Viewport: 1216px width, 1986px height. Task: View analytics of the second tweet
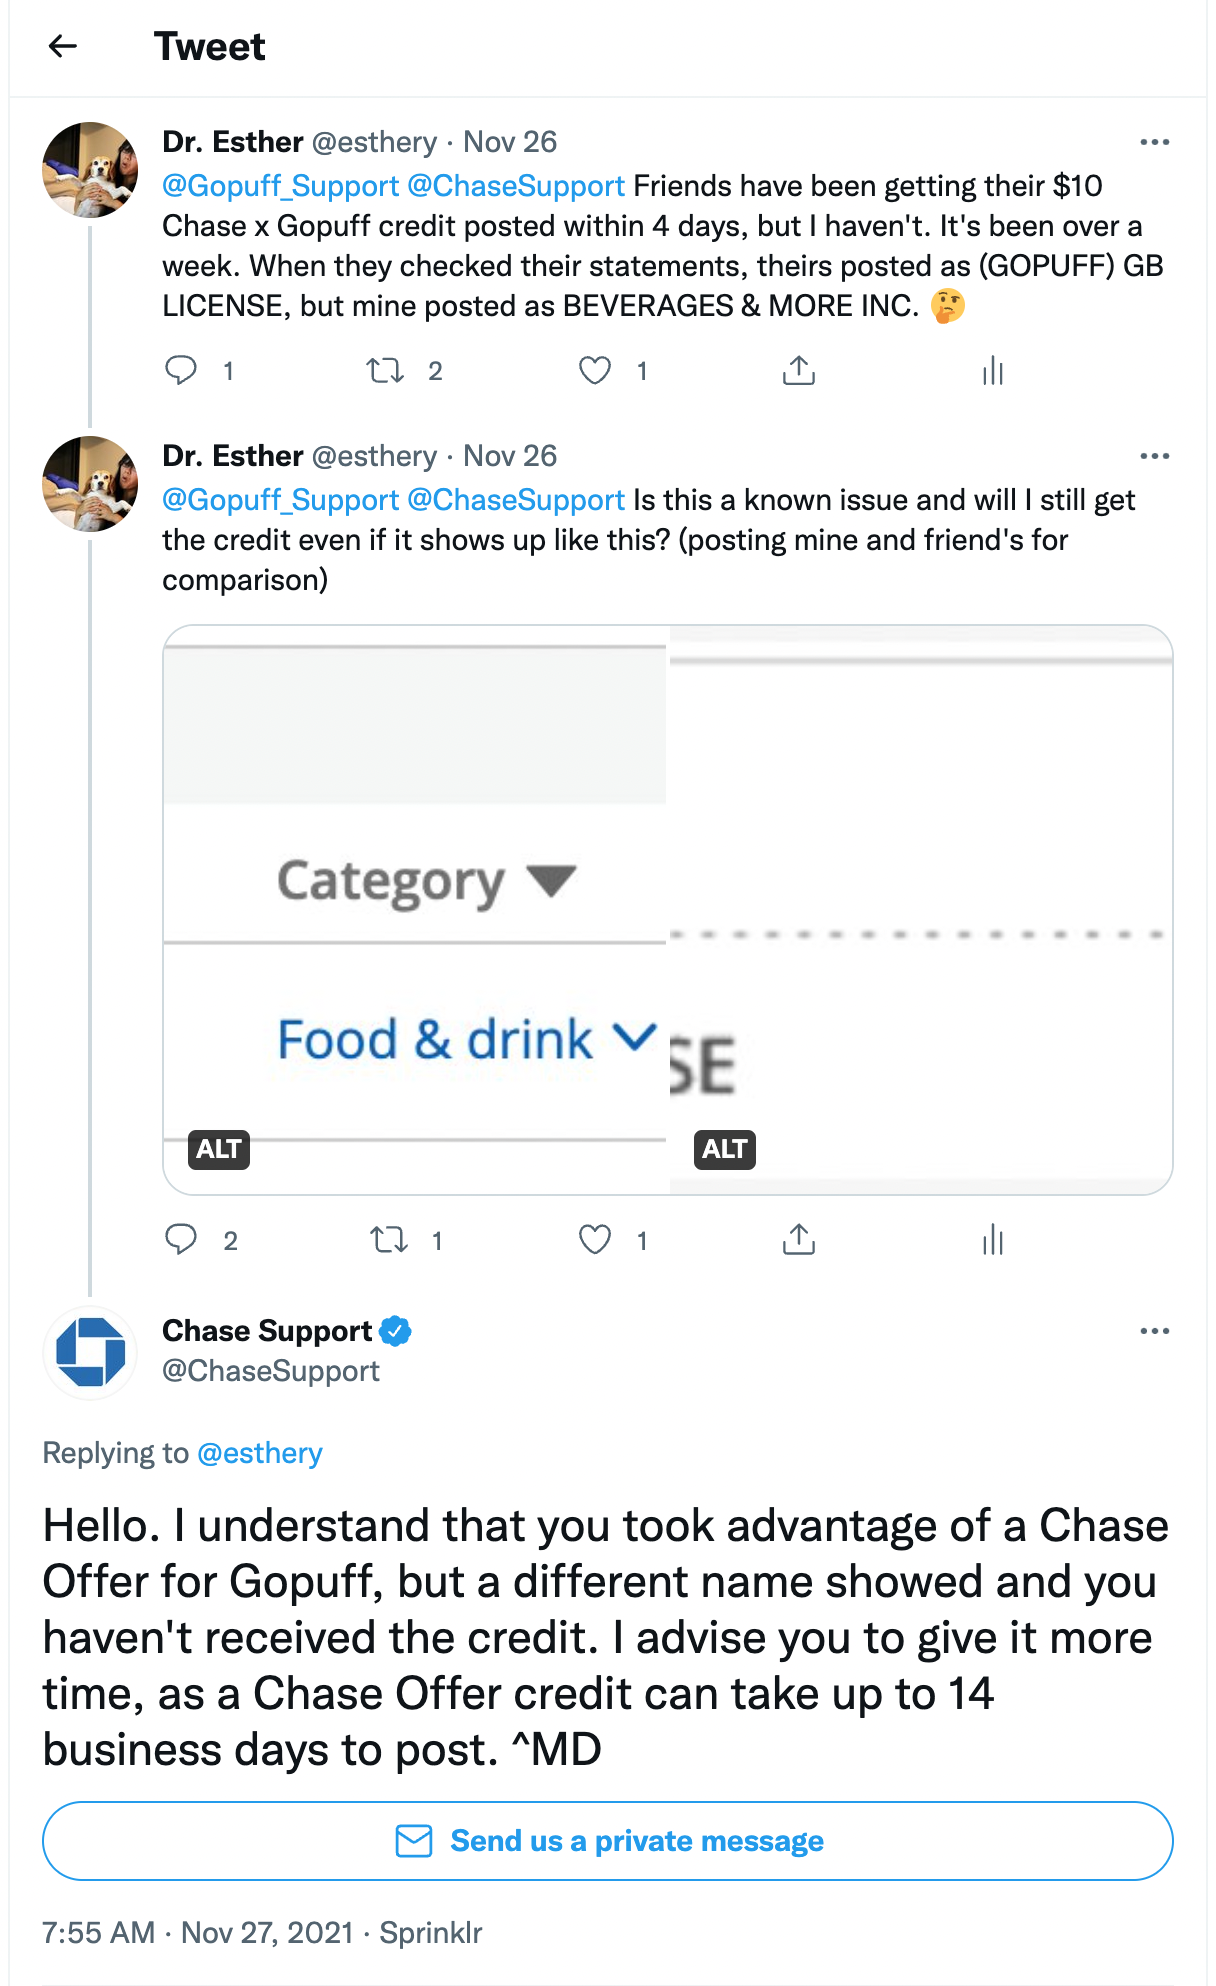point(992,1240)
